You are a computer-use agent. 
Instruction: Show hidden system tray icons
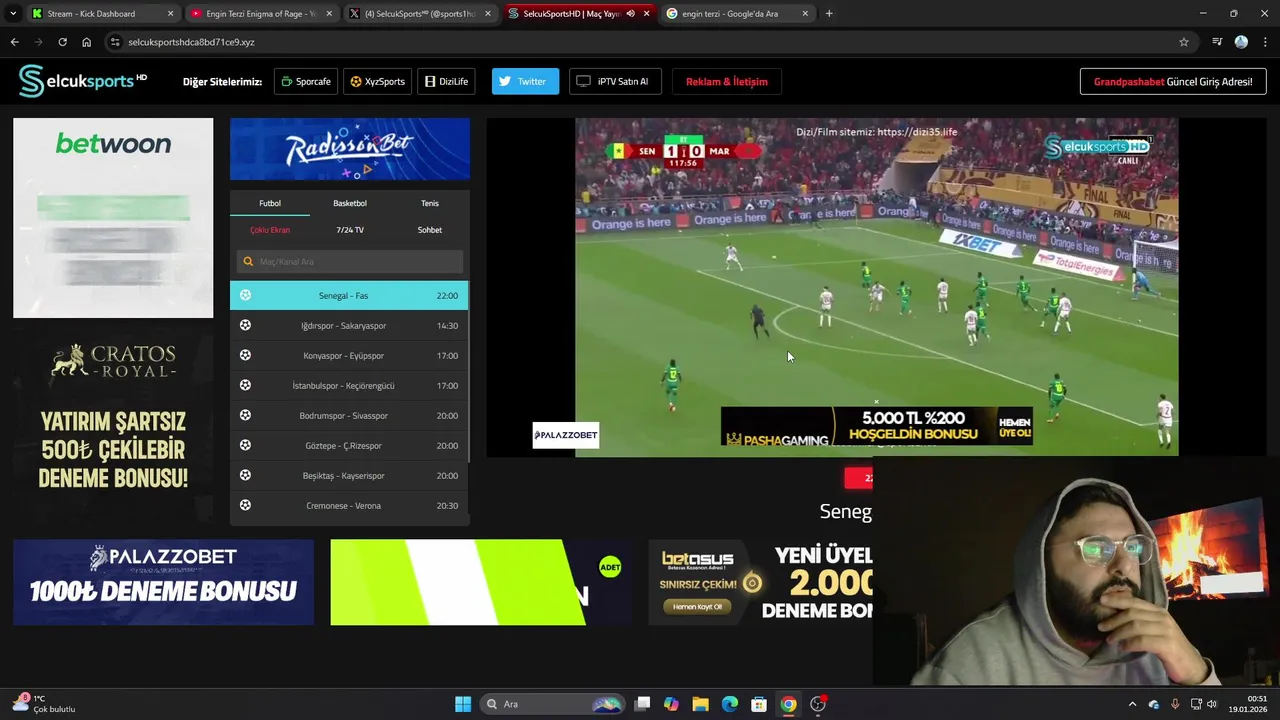click(x=1132, y=704)
